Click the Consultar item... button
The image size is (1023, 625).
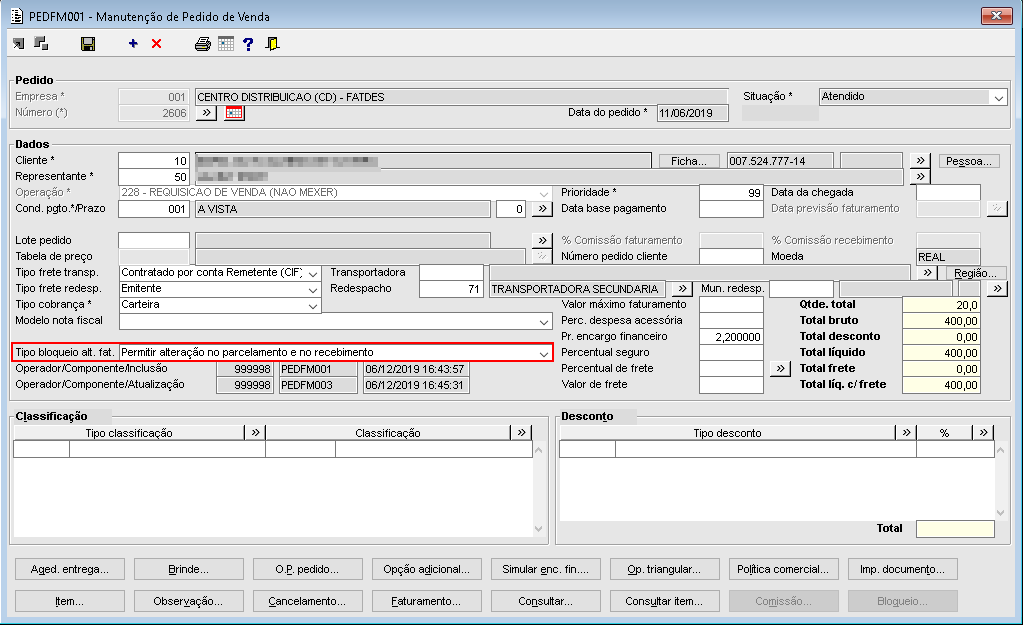click(x=664, y=601)
